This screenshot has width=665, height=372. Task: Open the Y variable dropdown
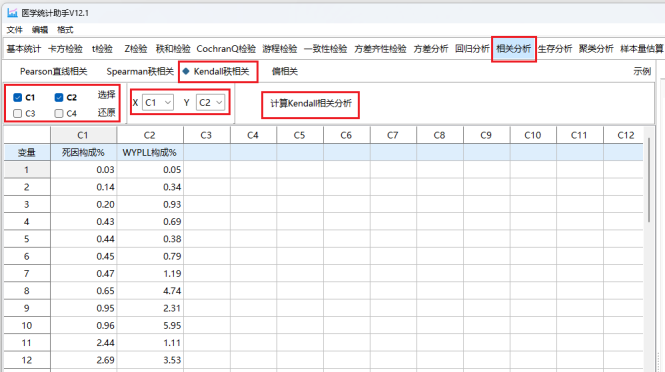point(210,102)
